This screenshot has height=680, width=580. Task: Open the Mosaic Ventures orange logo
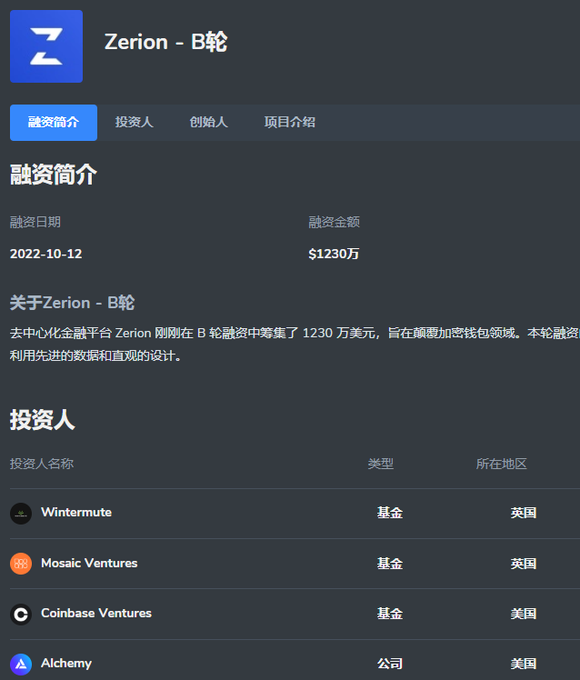pos(21,564)
